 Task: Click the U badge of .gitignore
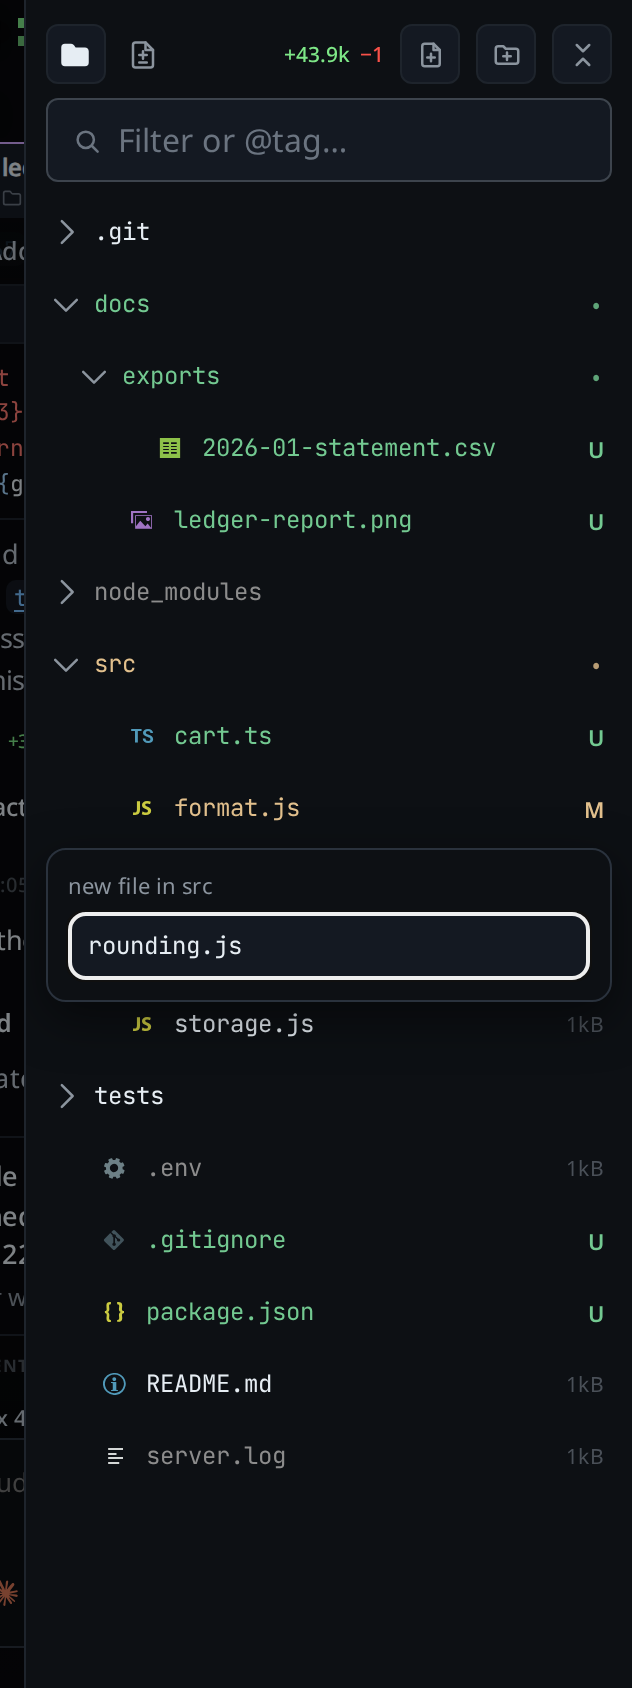pos(596,1242)
